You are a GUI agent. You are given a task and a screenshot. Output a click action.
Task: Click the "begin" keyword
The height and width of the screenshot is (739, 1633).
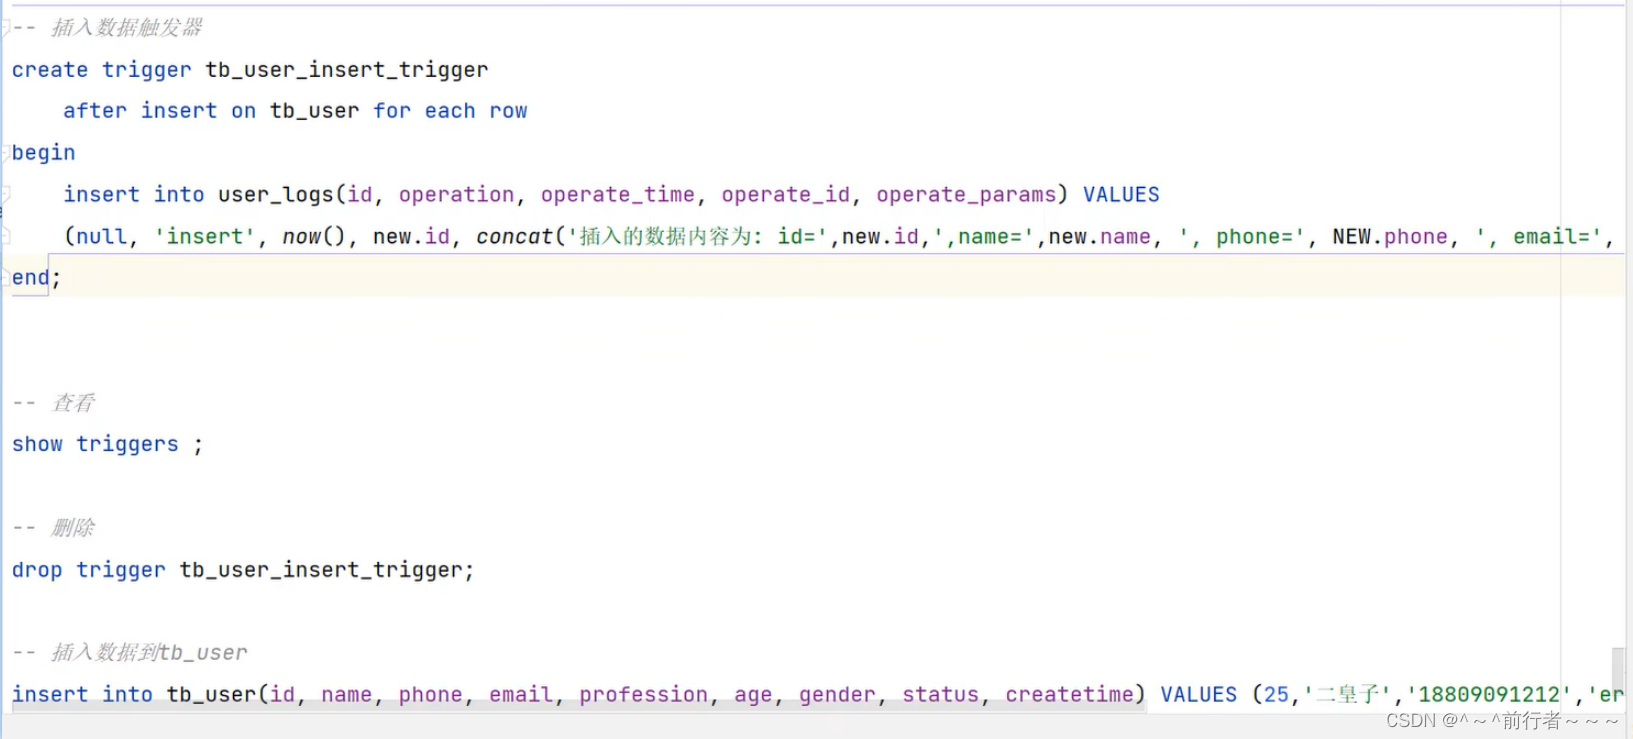[x=44, y=153]
